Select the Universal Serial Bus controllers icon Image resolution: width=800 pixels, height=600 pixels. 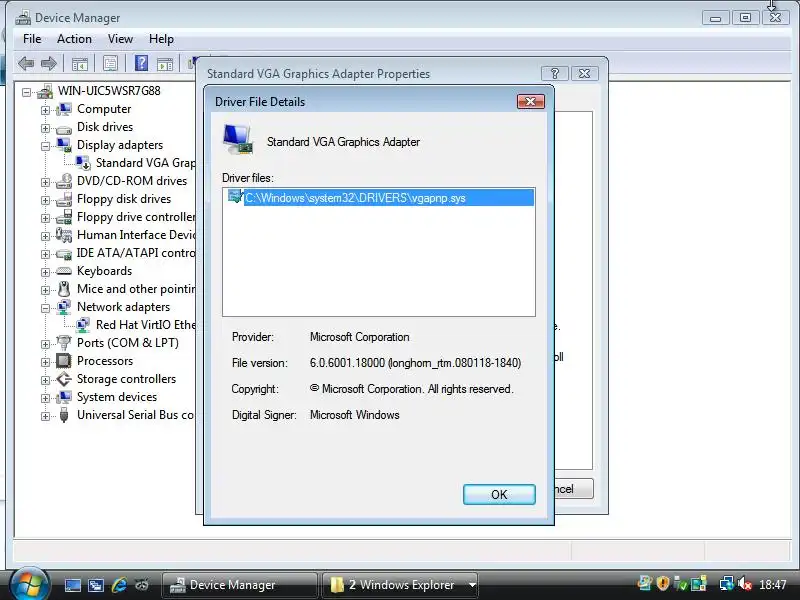click(x=64, y=415)
